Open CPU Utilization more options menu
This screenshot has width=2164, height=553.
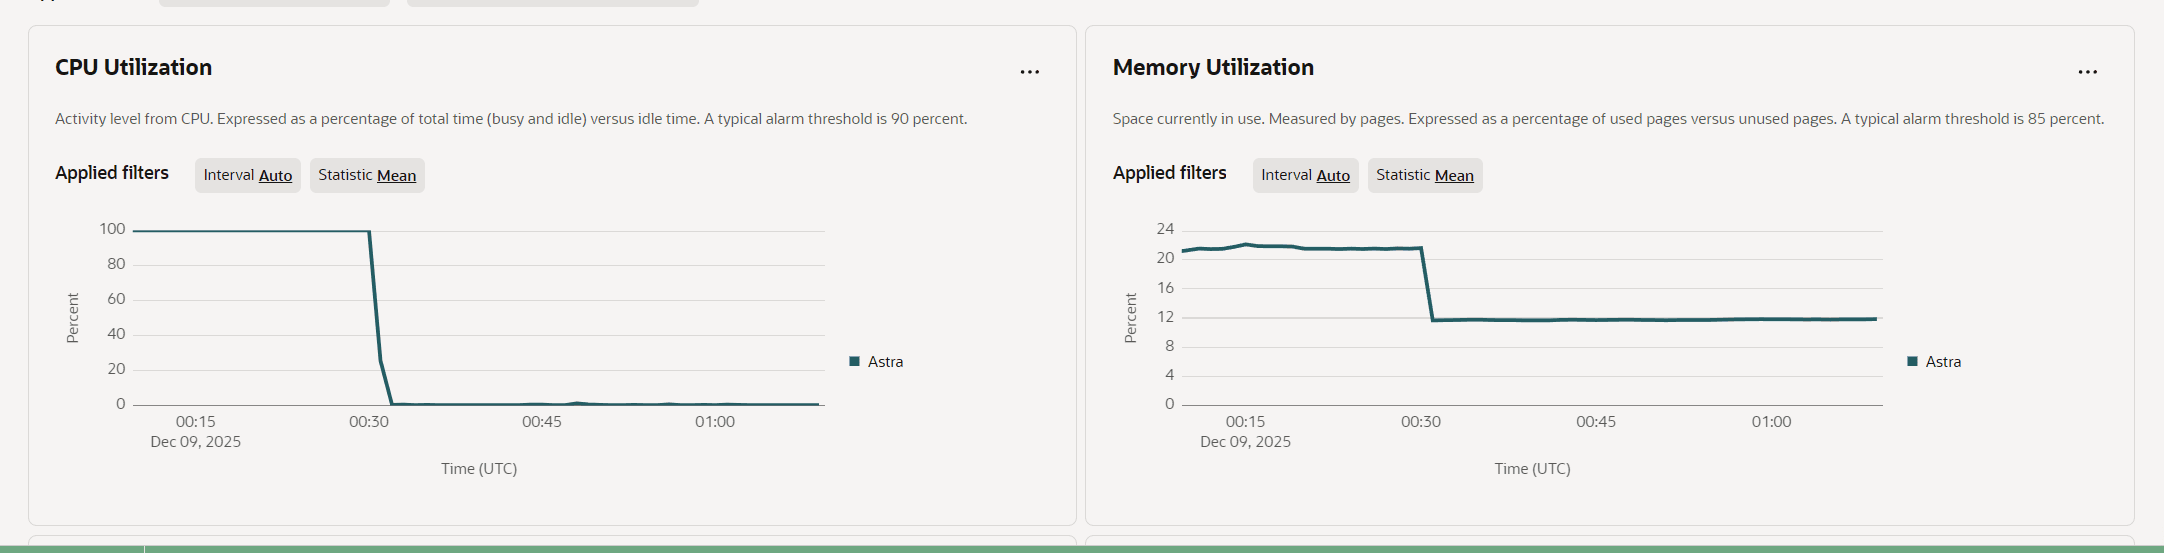pyautogui.click(x=1029, y=72)
